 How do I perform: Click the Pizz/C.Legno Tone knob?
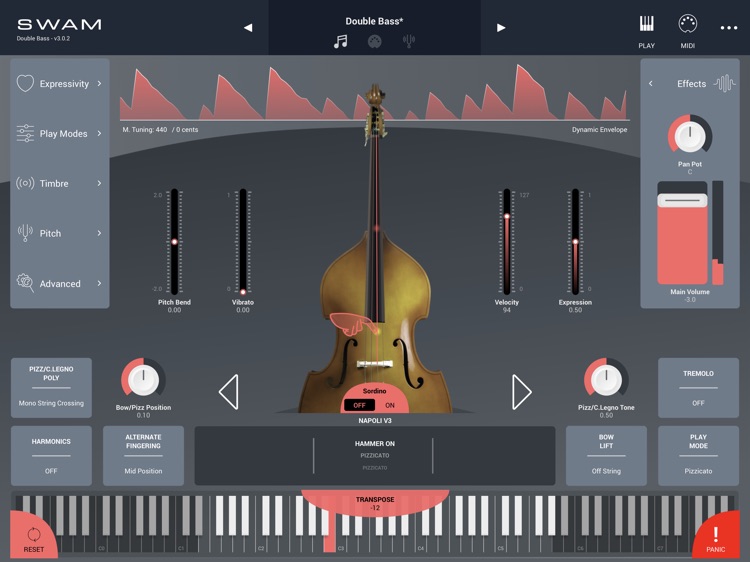606,380
